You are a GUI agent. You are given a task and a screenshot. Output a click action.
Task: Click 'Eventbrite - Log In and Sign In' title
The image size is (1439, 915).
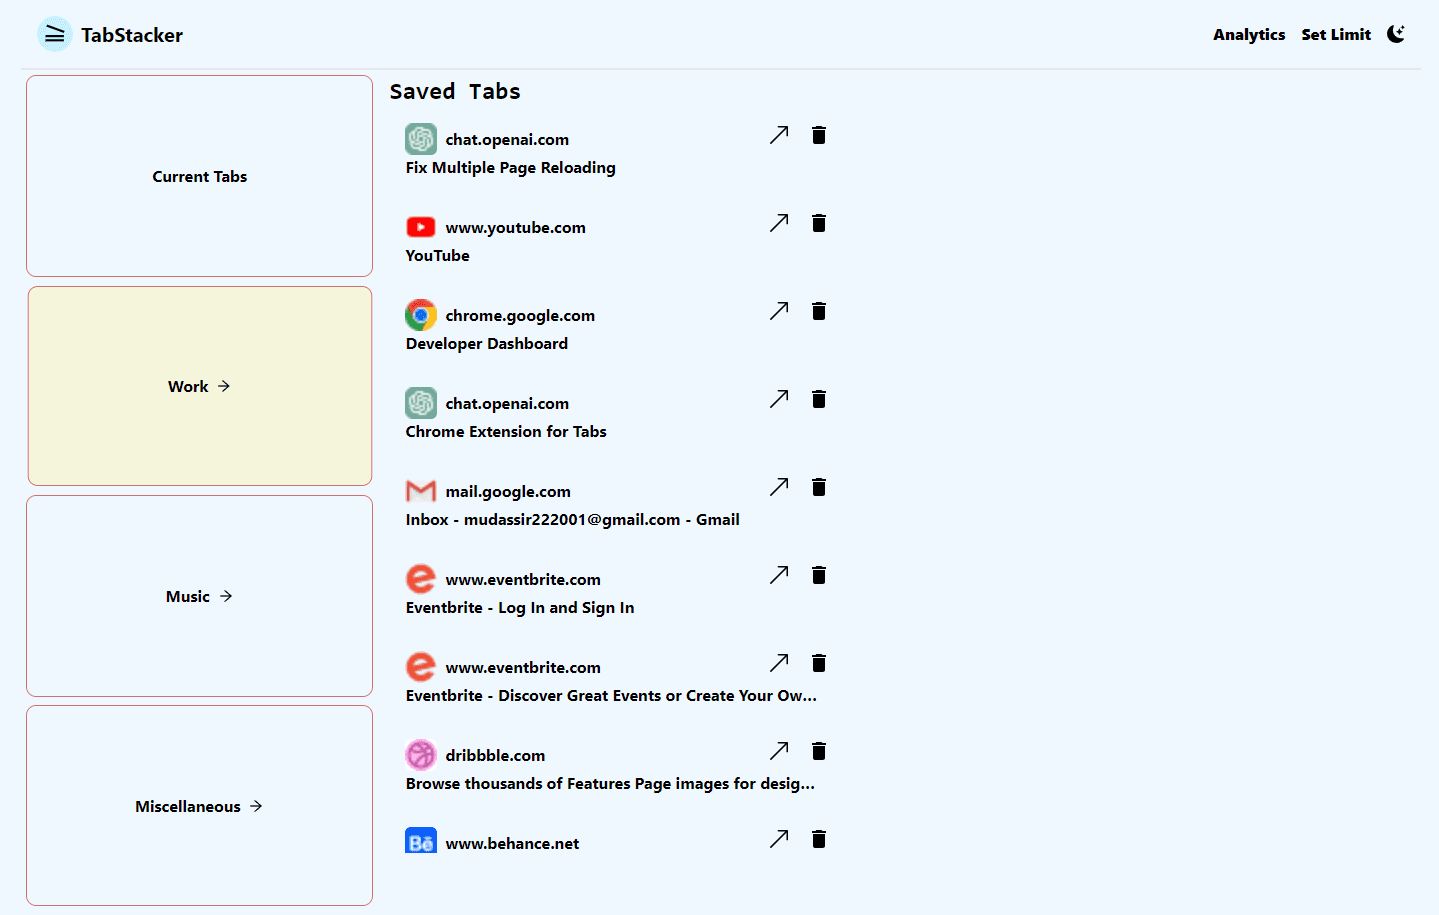coord(520,608)
